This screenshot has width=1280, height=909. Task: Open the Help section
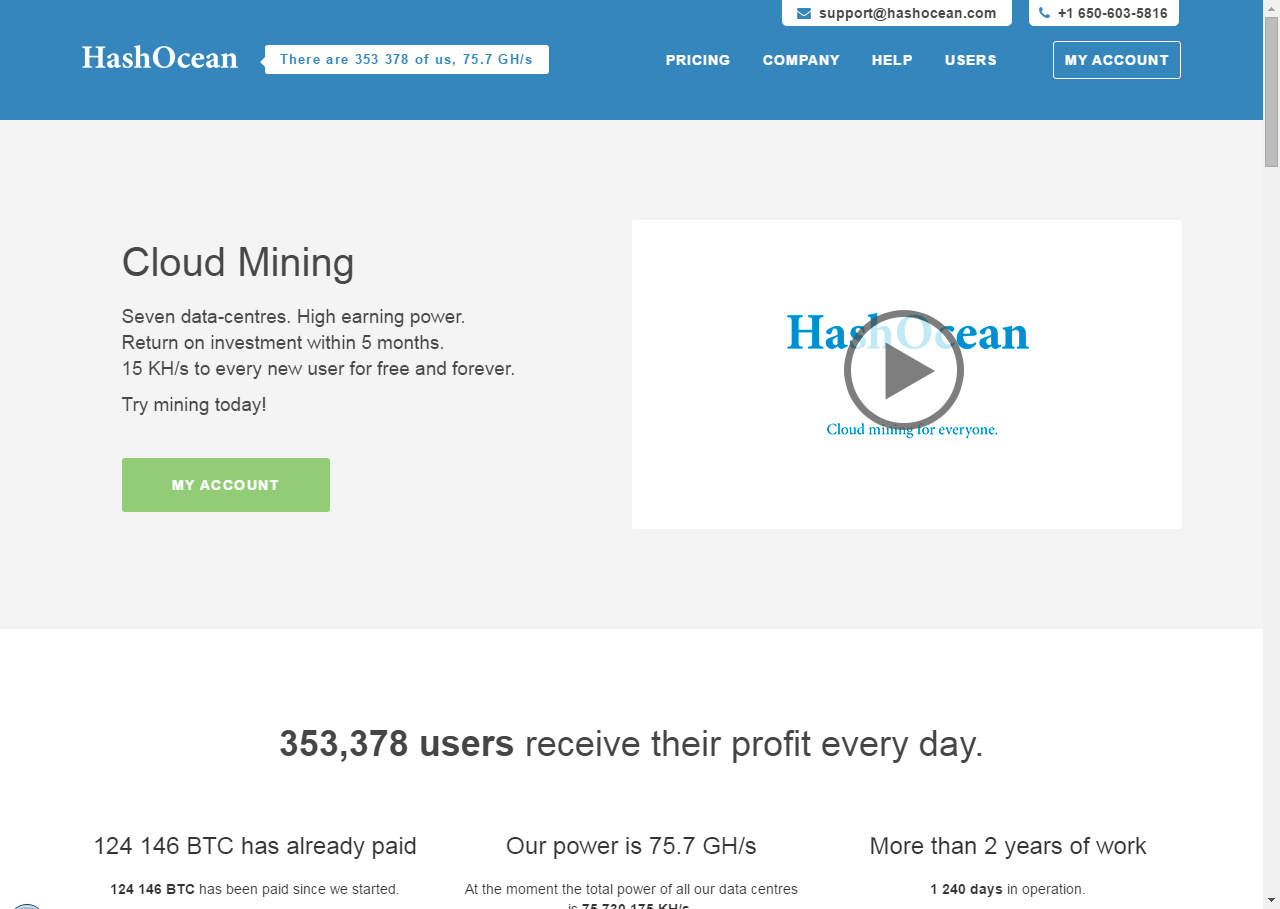[x=892, y=60]
